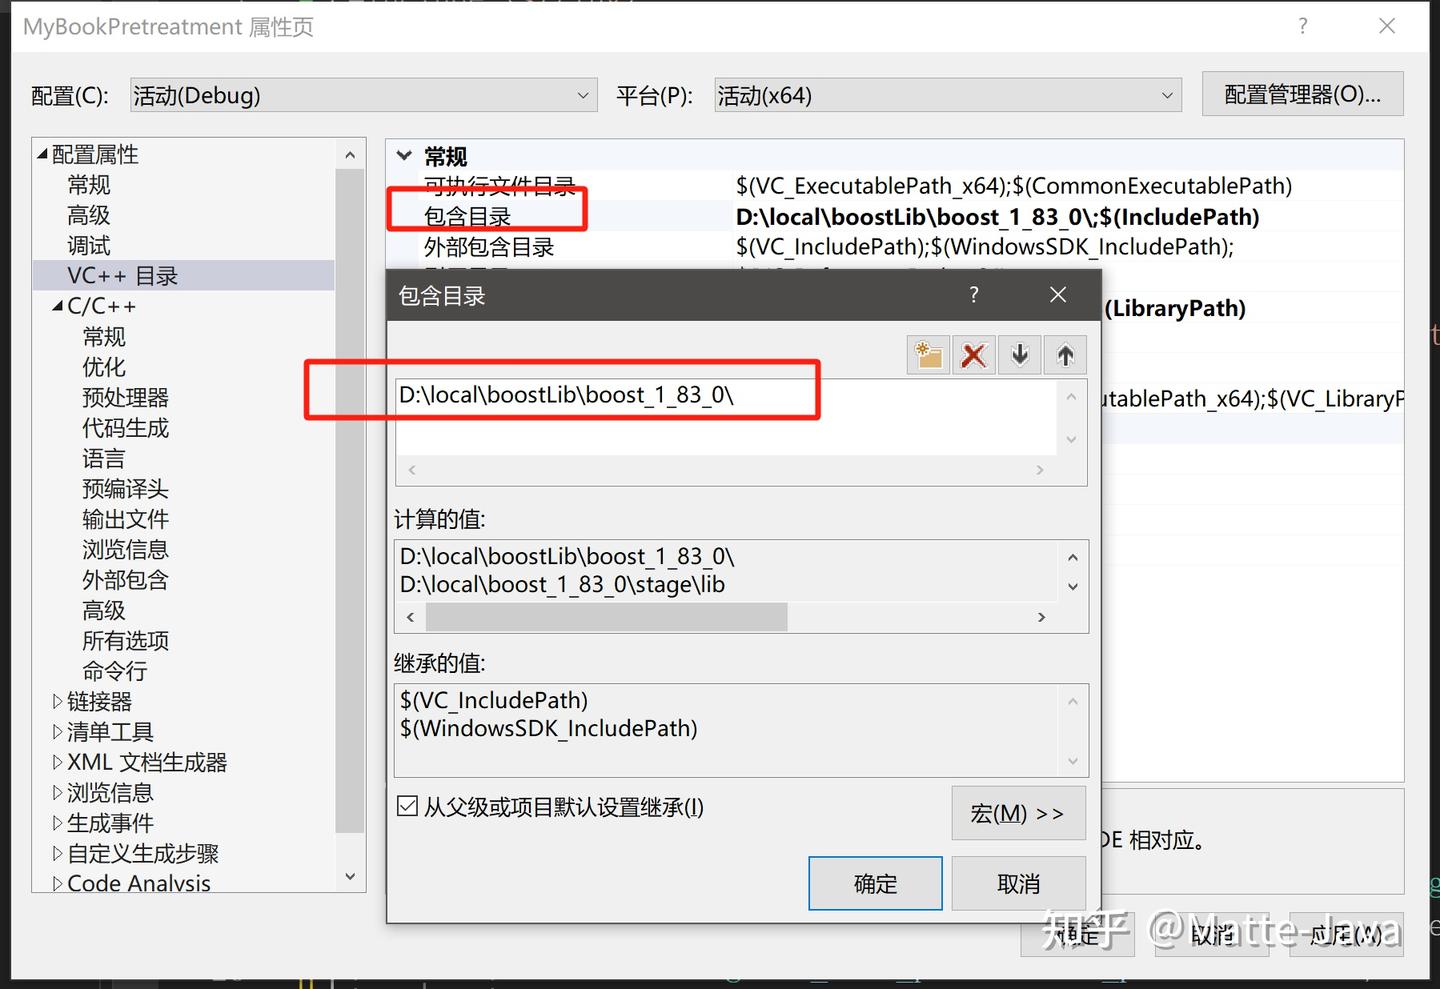Expand the 清单工具 node
This screenshot has height=989, width=1440.
coord(57,731)
